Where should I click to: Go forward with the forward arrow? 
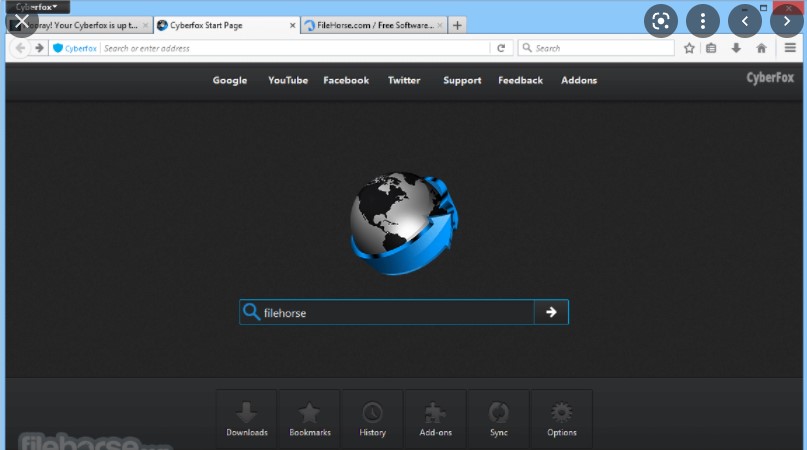click(x=39, y=48)
